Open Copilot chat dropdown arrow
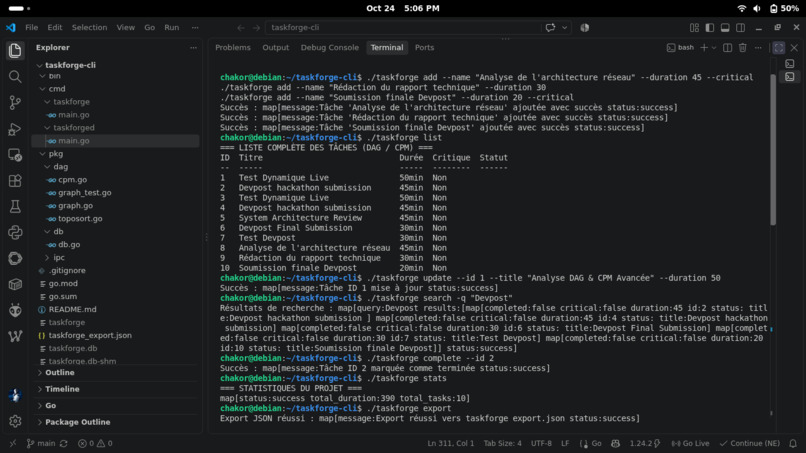 click(x=564, y=27)
